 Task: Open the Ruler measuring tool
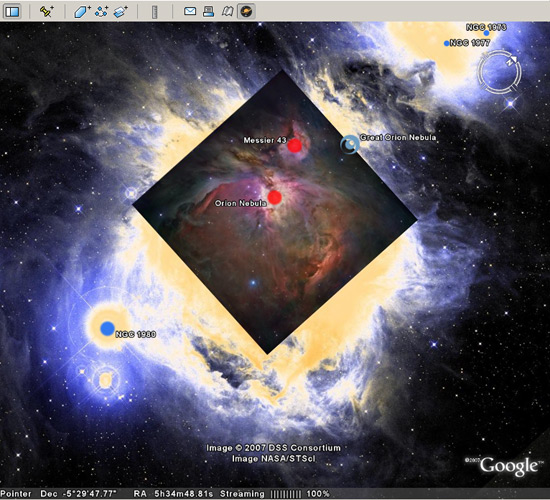click(x=155, y=12)
